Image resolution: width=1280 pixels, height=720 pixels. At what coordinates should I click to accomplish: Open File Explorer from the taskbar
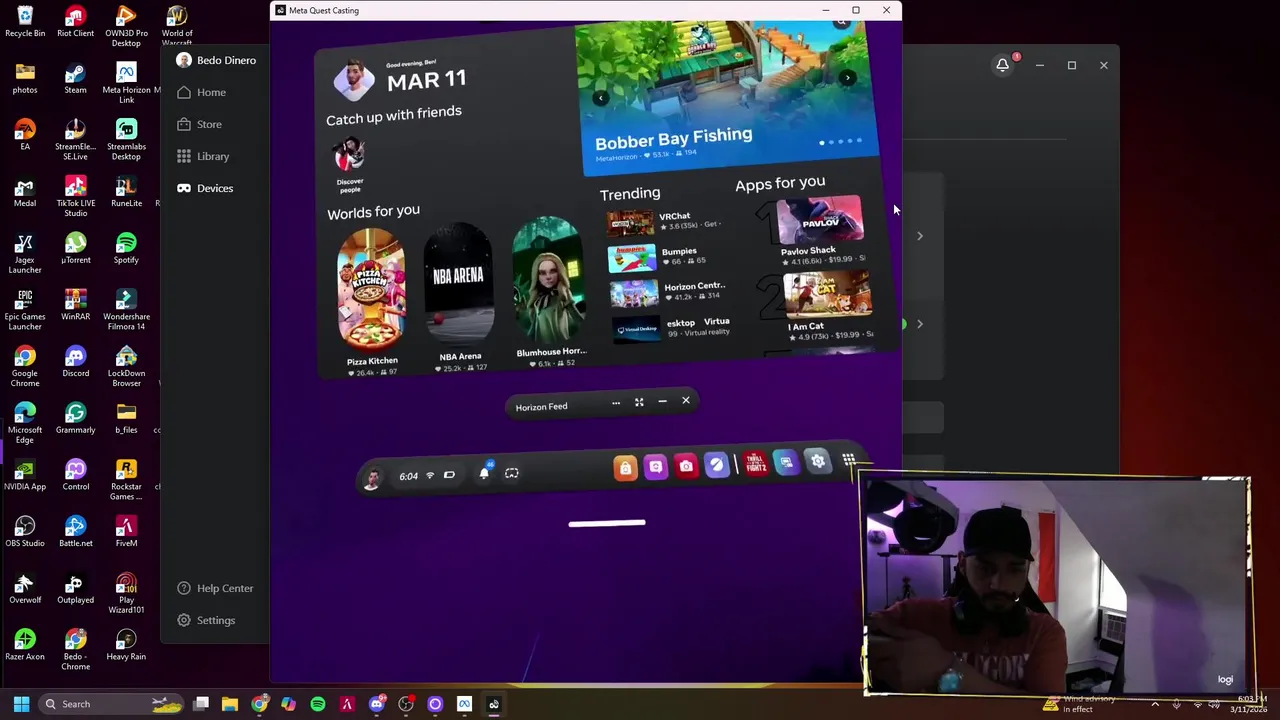coord(230,704)
